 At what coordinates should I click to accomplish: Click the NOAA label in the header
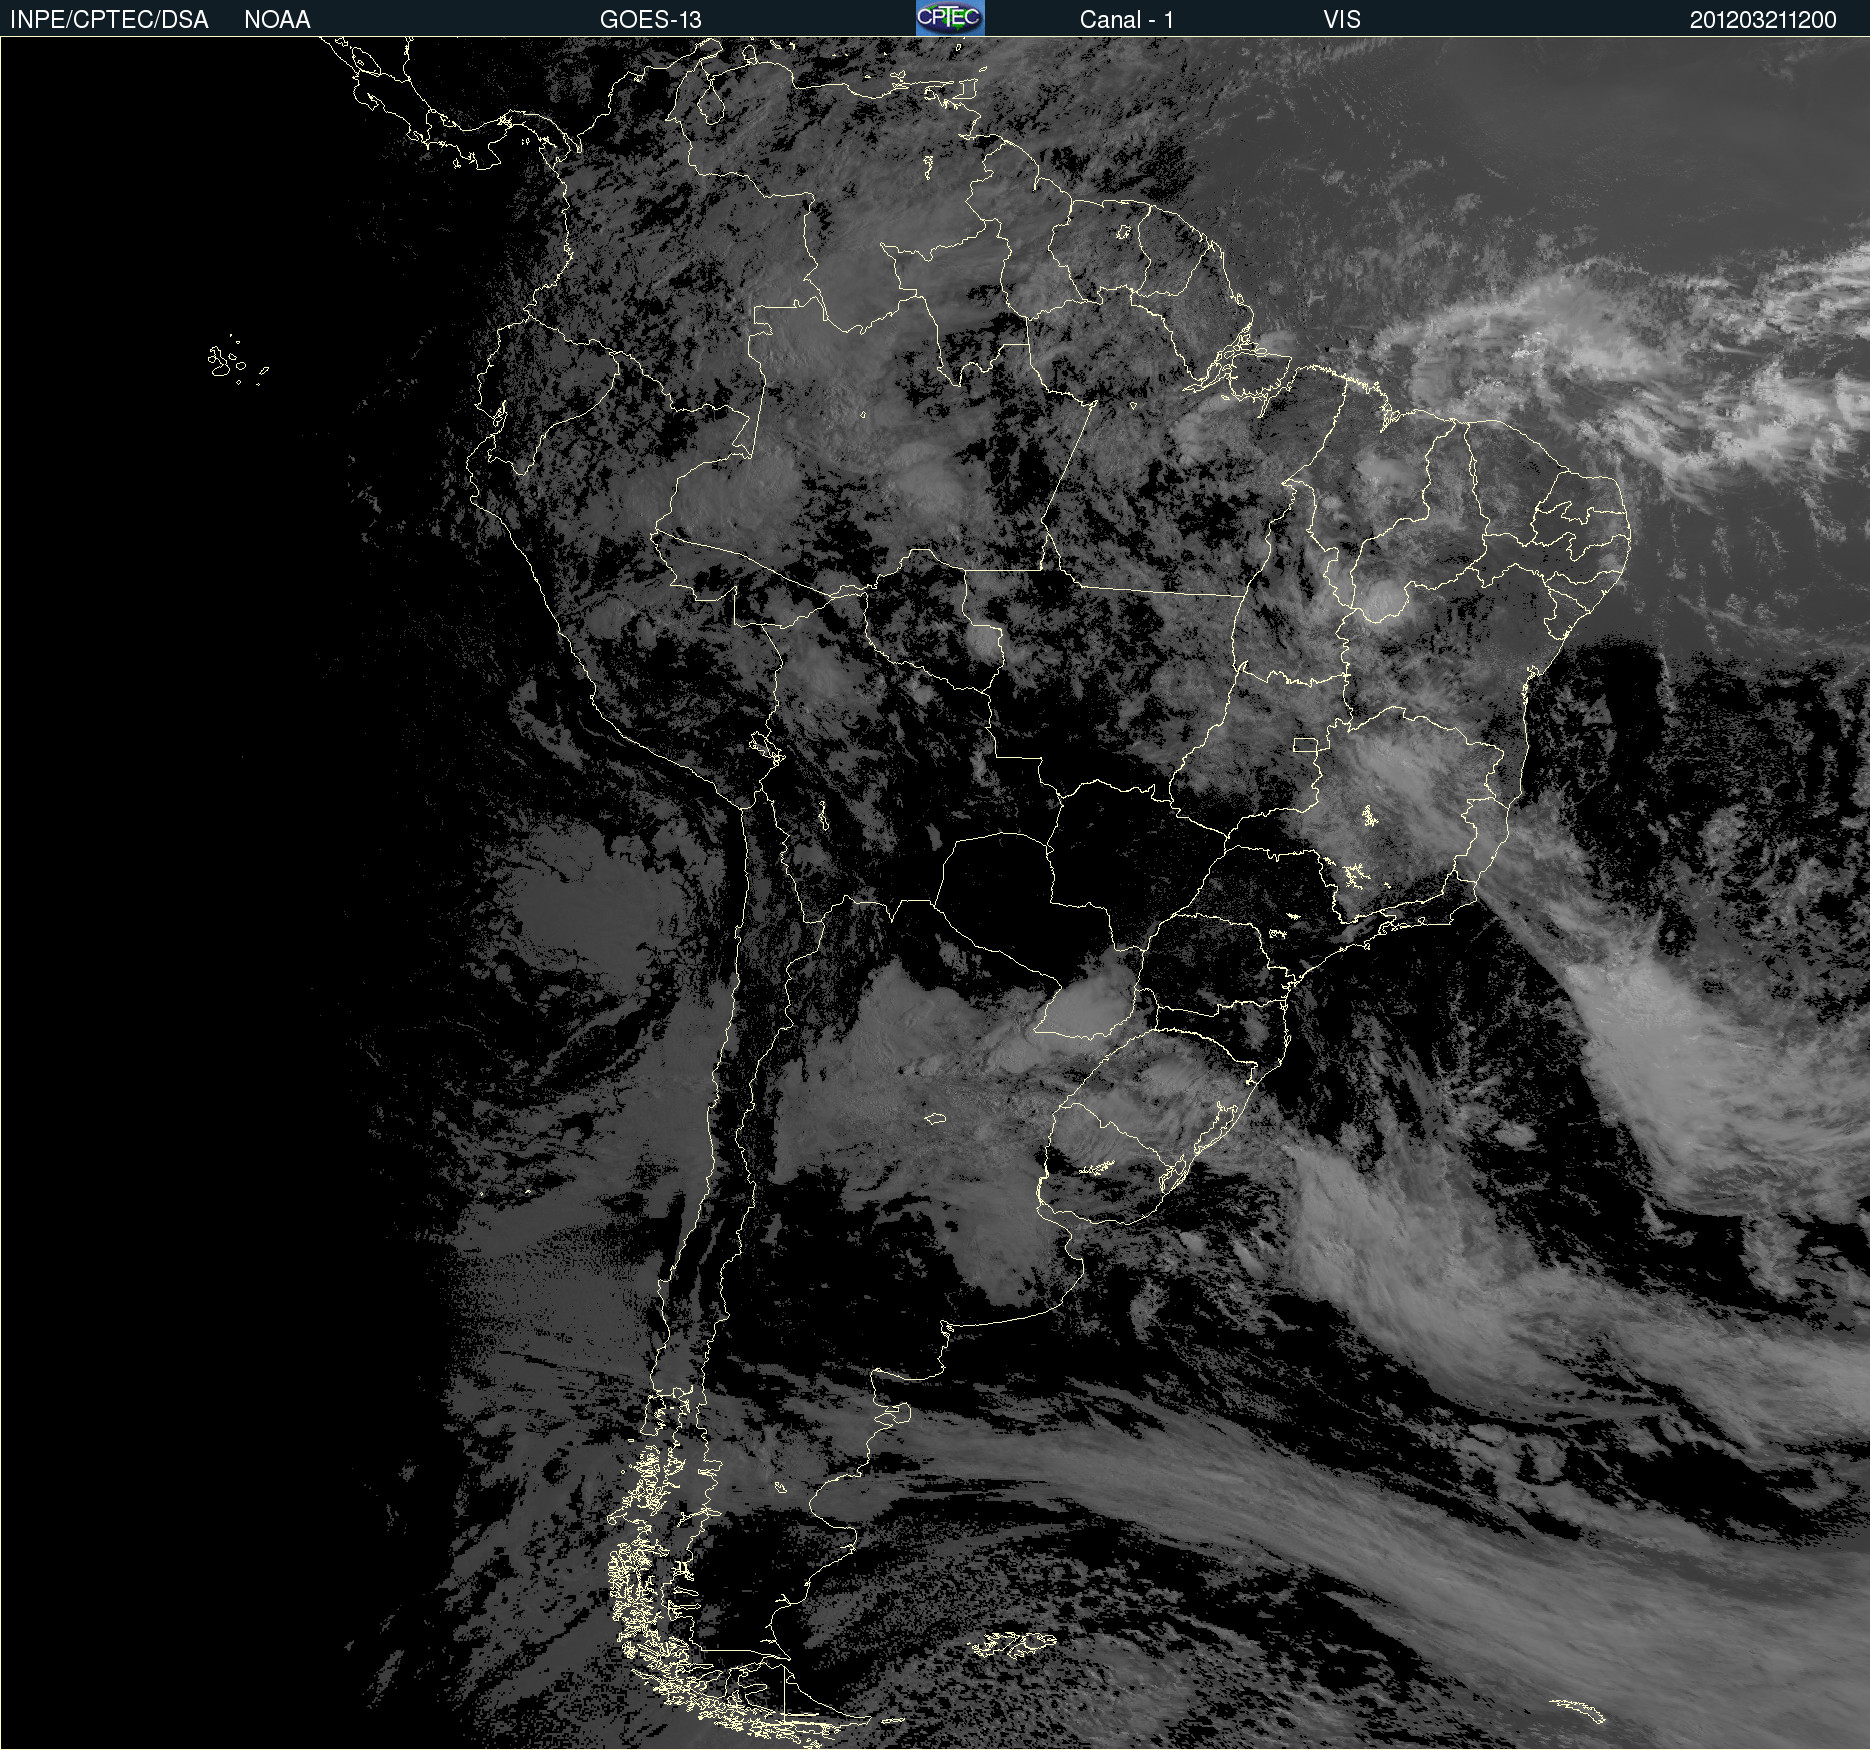click(277, 20)
